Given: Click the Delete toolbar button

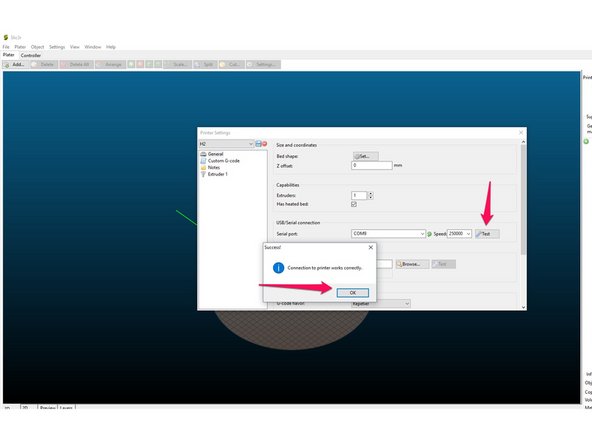Looking at the screenshot, I should point(43,65).
